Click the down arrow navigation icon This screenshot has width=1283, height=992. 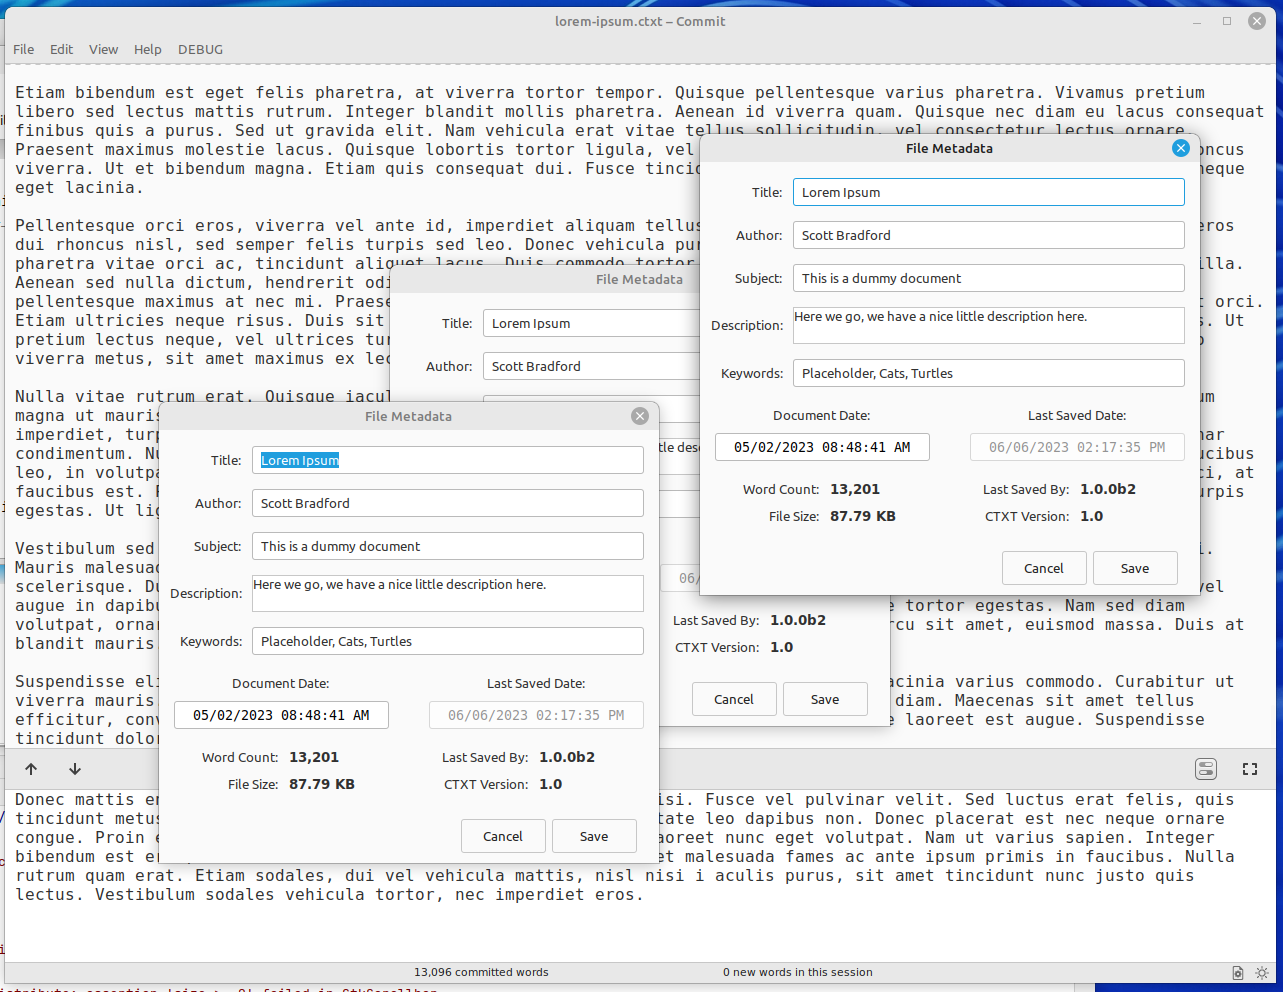tap(75, 769)
